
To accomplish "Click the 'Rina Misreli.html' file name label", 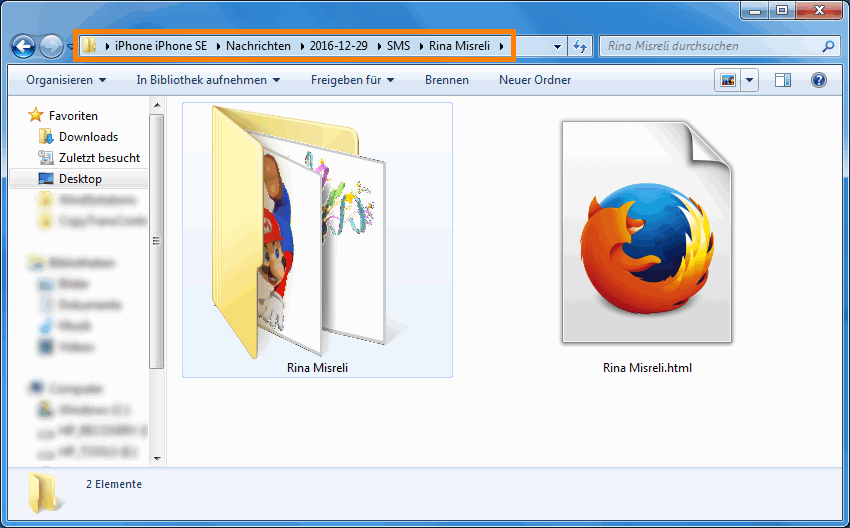I will coord(647,368).
